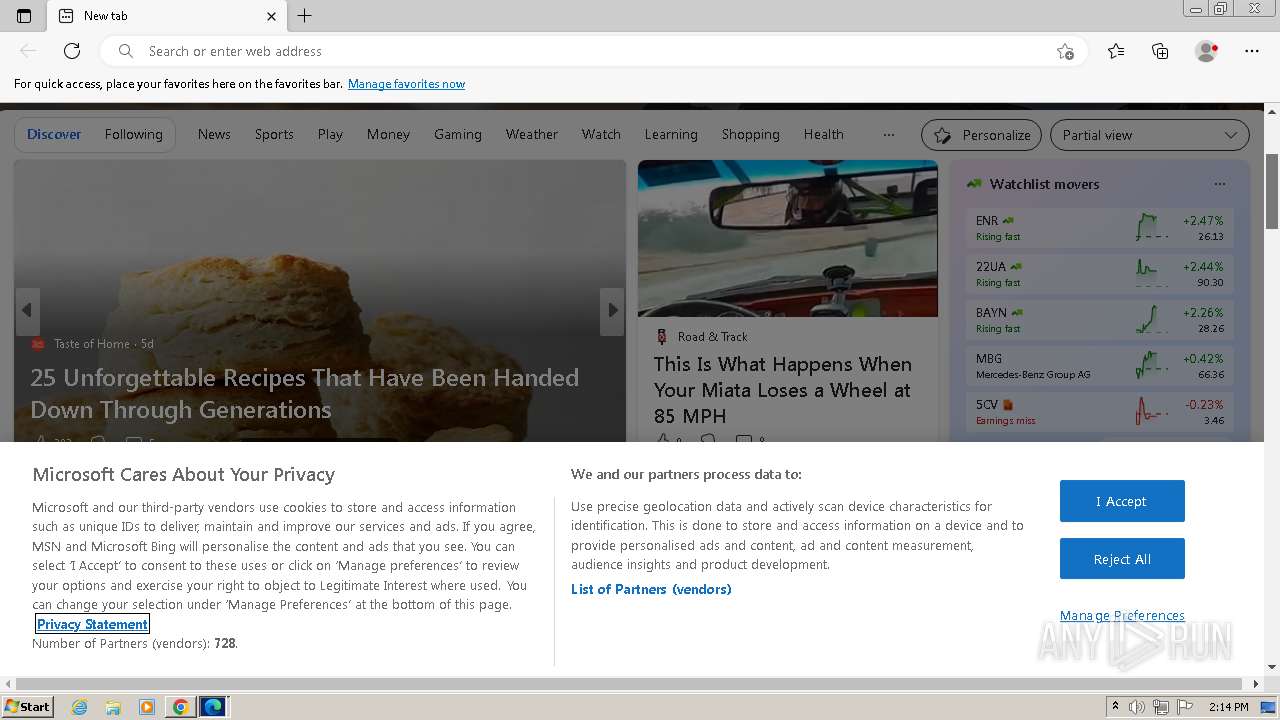Open Manage Preferences link
Viewport: 1280px width, 720px height.
[x=1122, y=615]
